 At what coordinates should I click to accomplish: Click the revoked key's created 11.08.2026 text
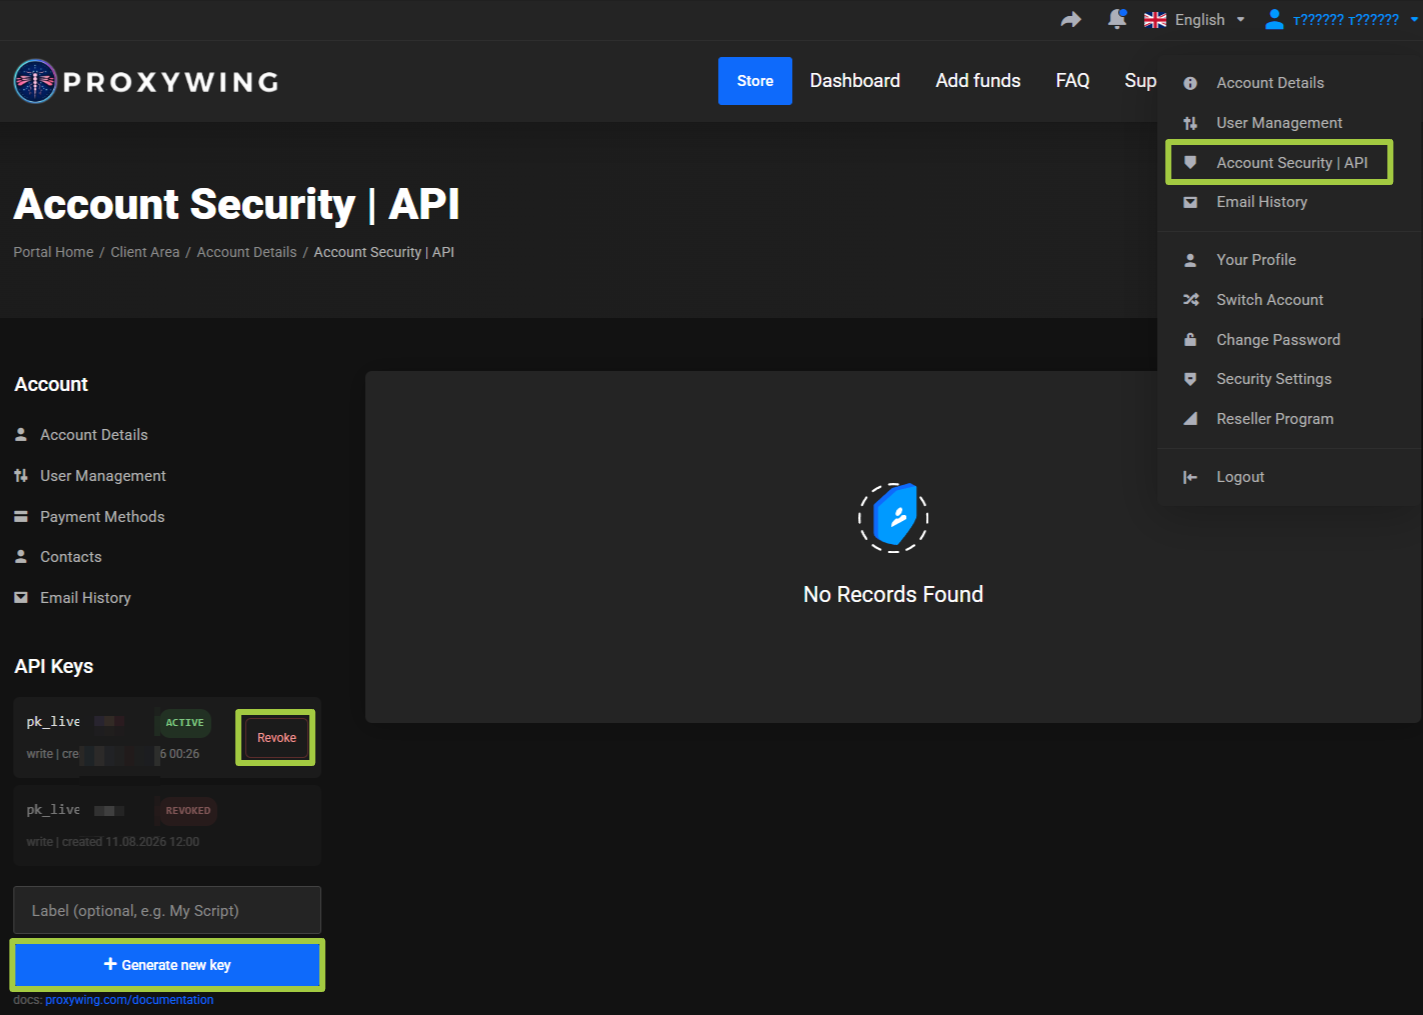click(x=130, y=842)
